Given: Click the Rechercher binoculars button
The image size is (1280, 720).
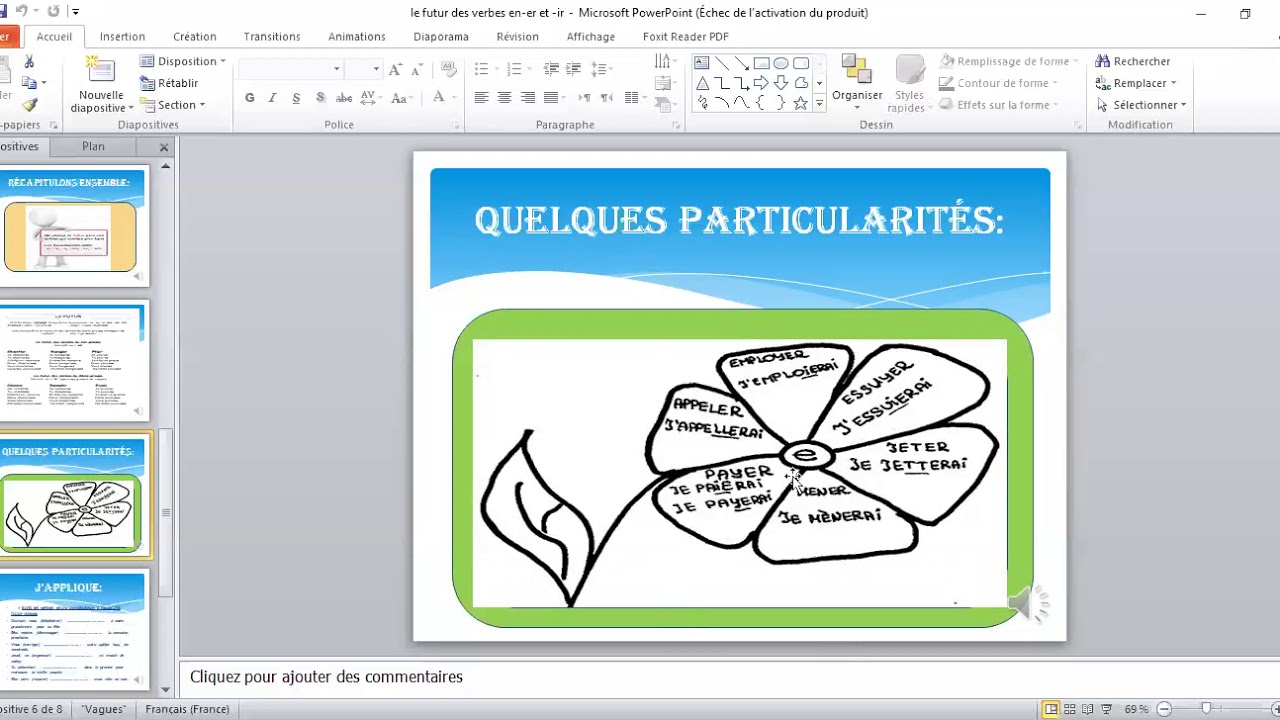Looking at the screenshot, I should 1133,62.
